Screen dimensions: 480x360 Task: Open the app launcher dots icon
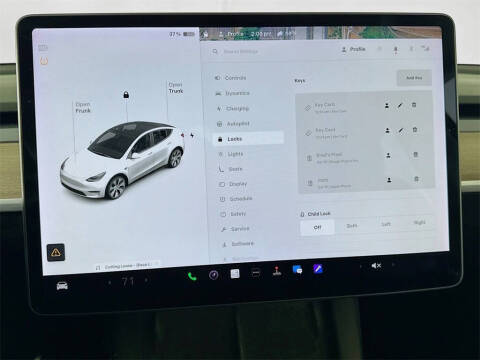pyautogui.click(x=256, y=273)
